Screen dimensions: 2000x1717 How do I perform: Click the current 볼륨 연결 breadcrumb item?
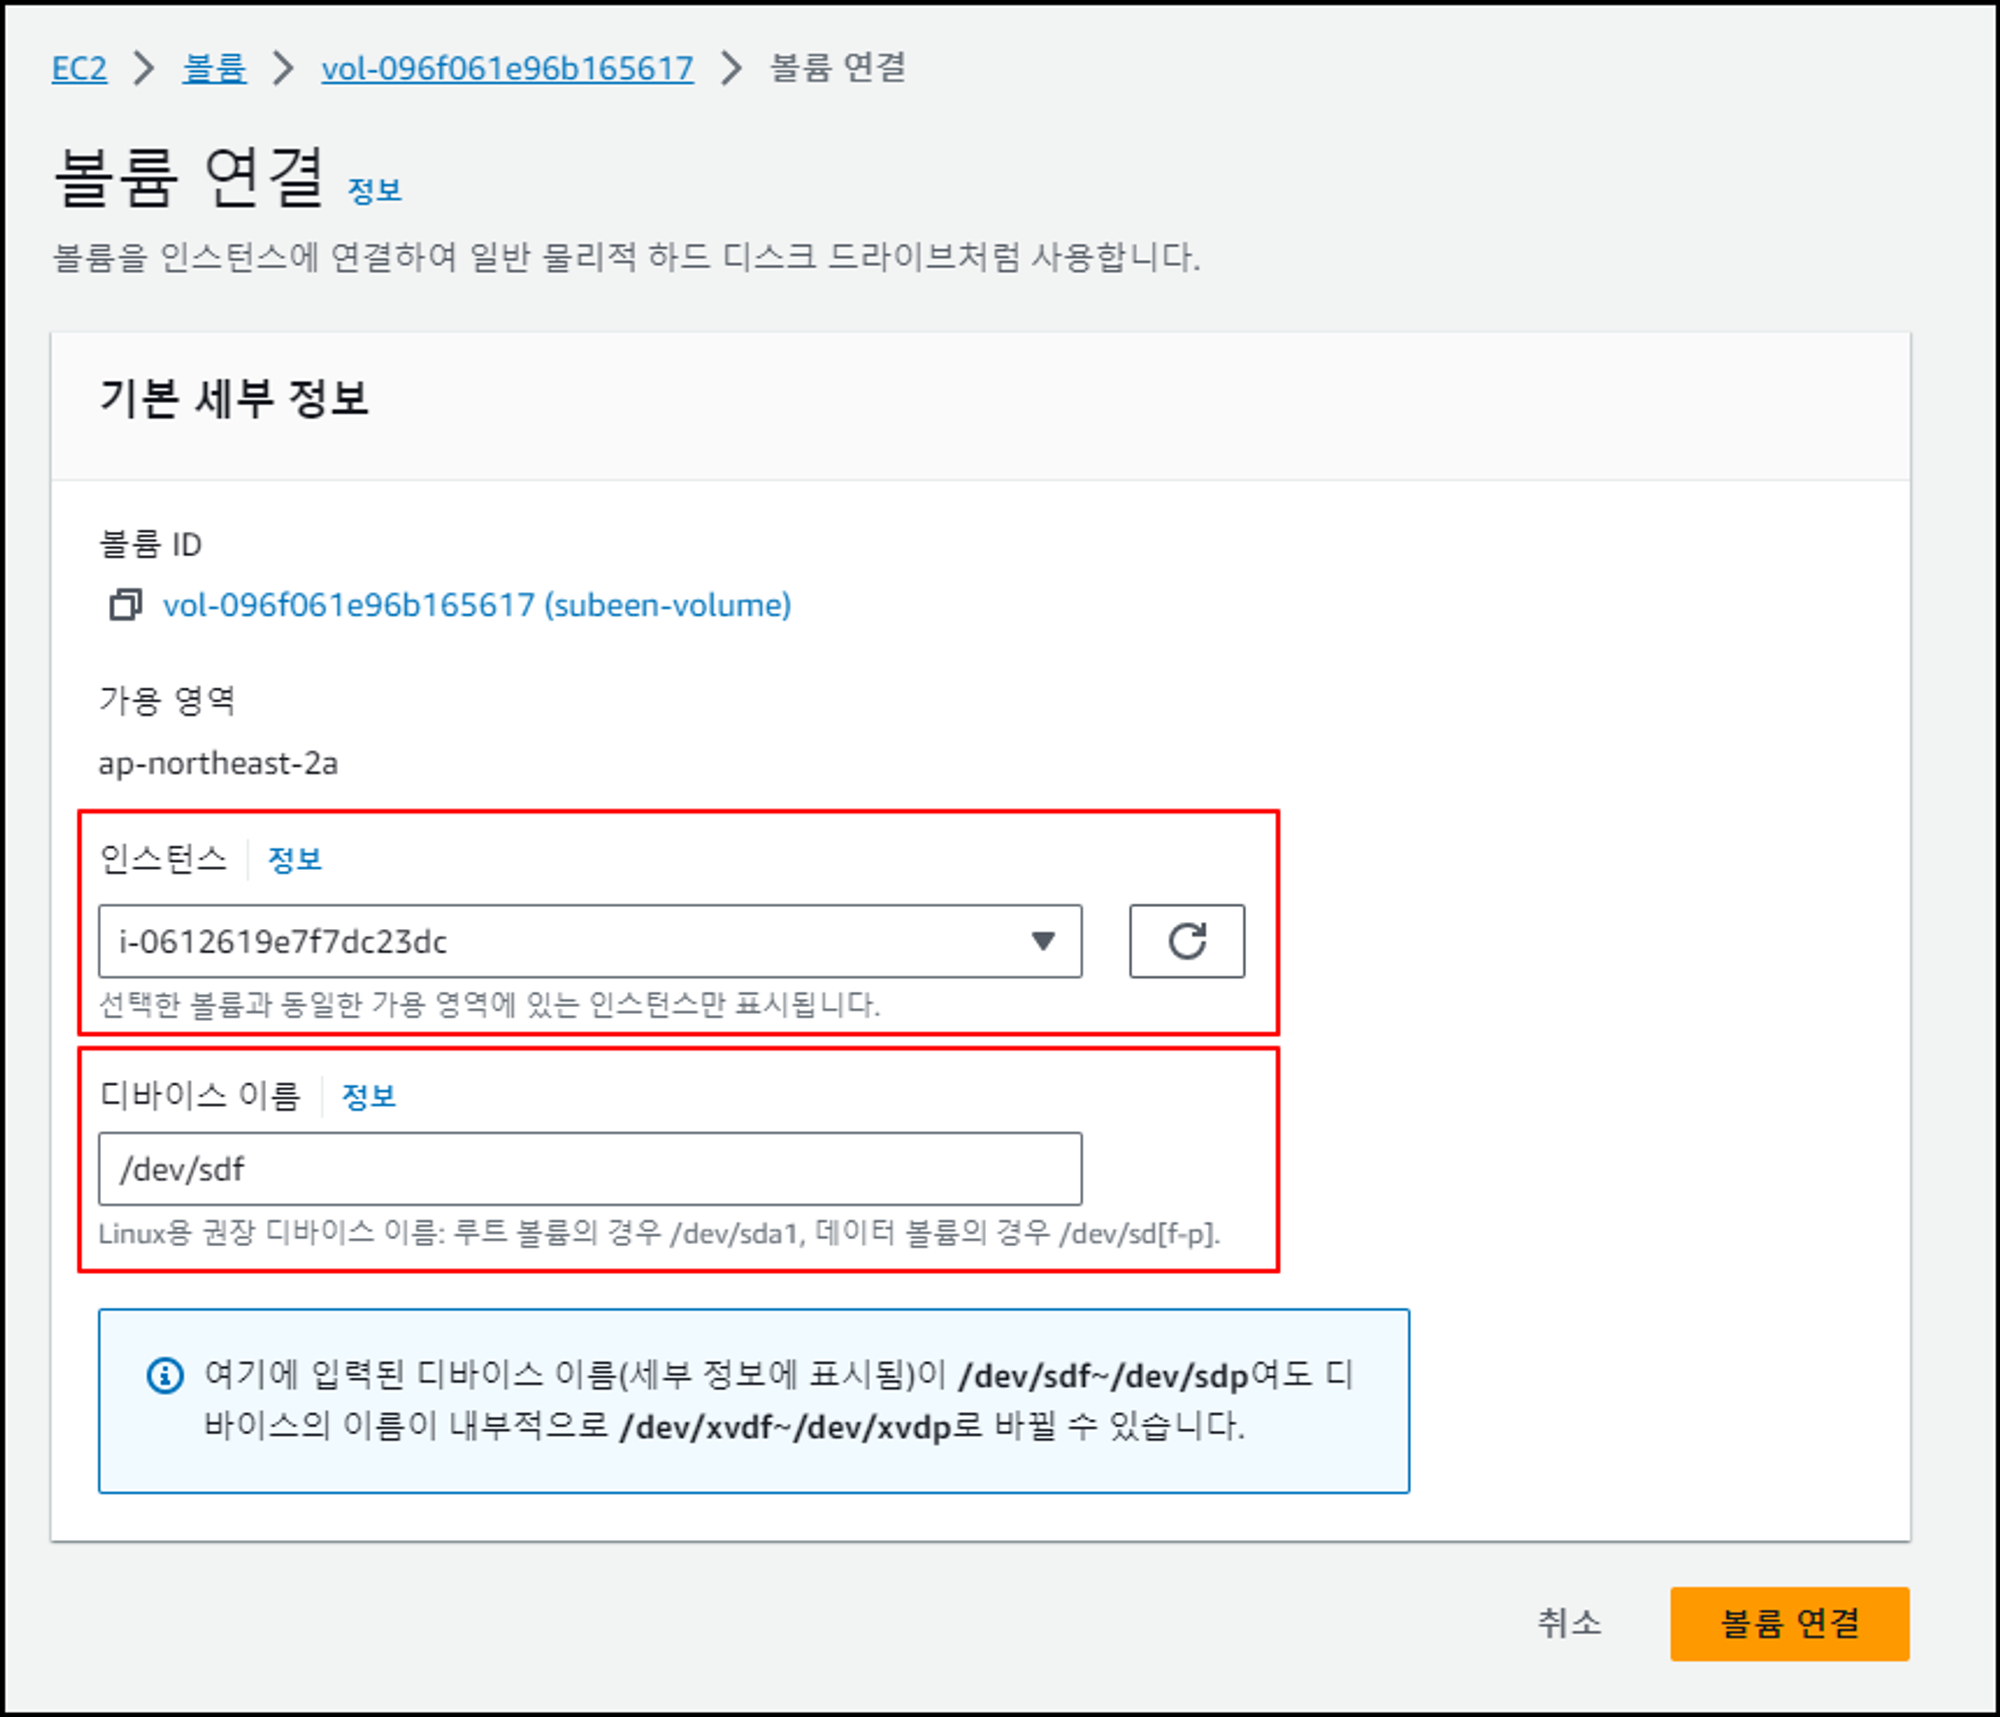[837, 68]
